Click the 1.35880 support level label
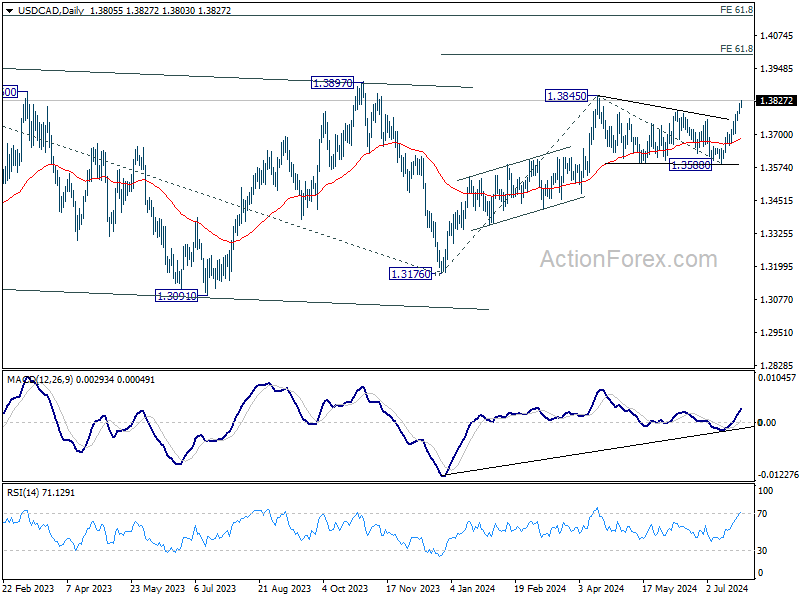Viewport: 800px width, 600px height. 690,165
